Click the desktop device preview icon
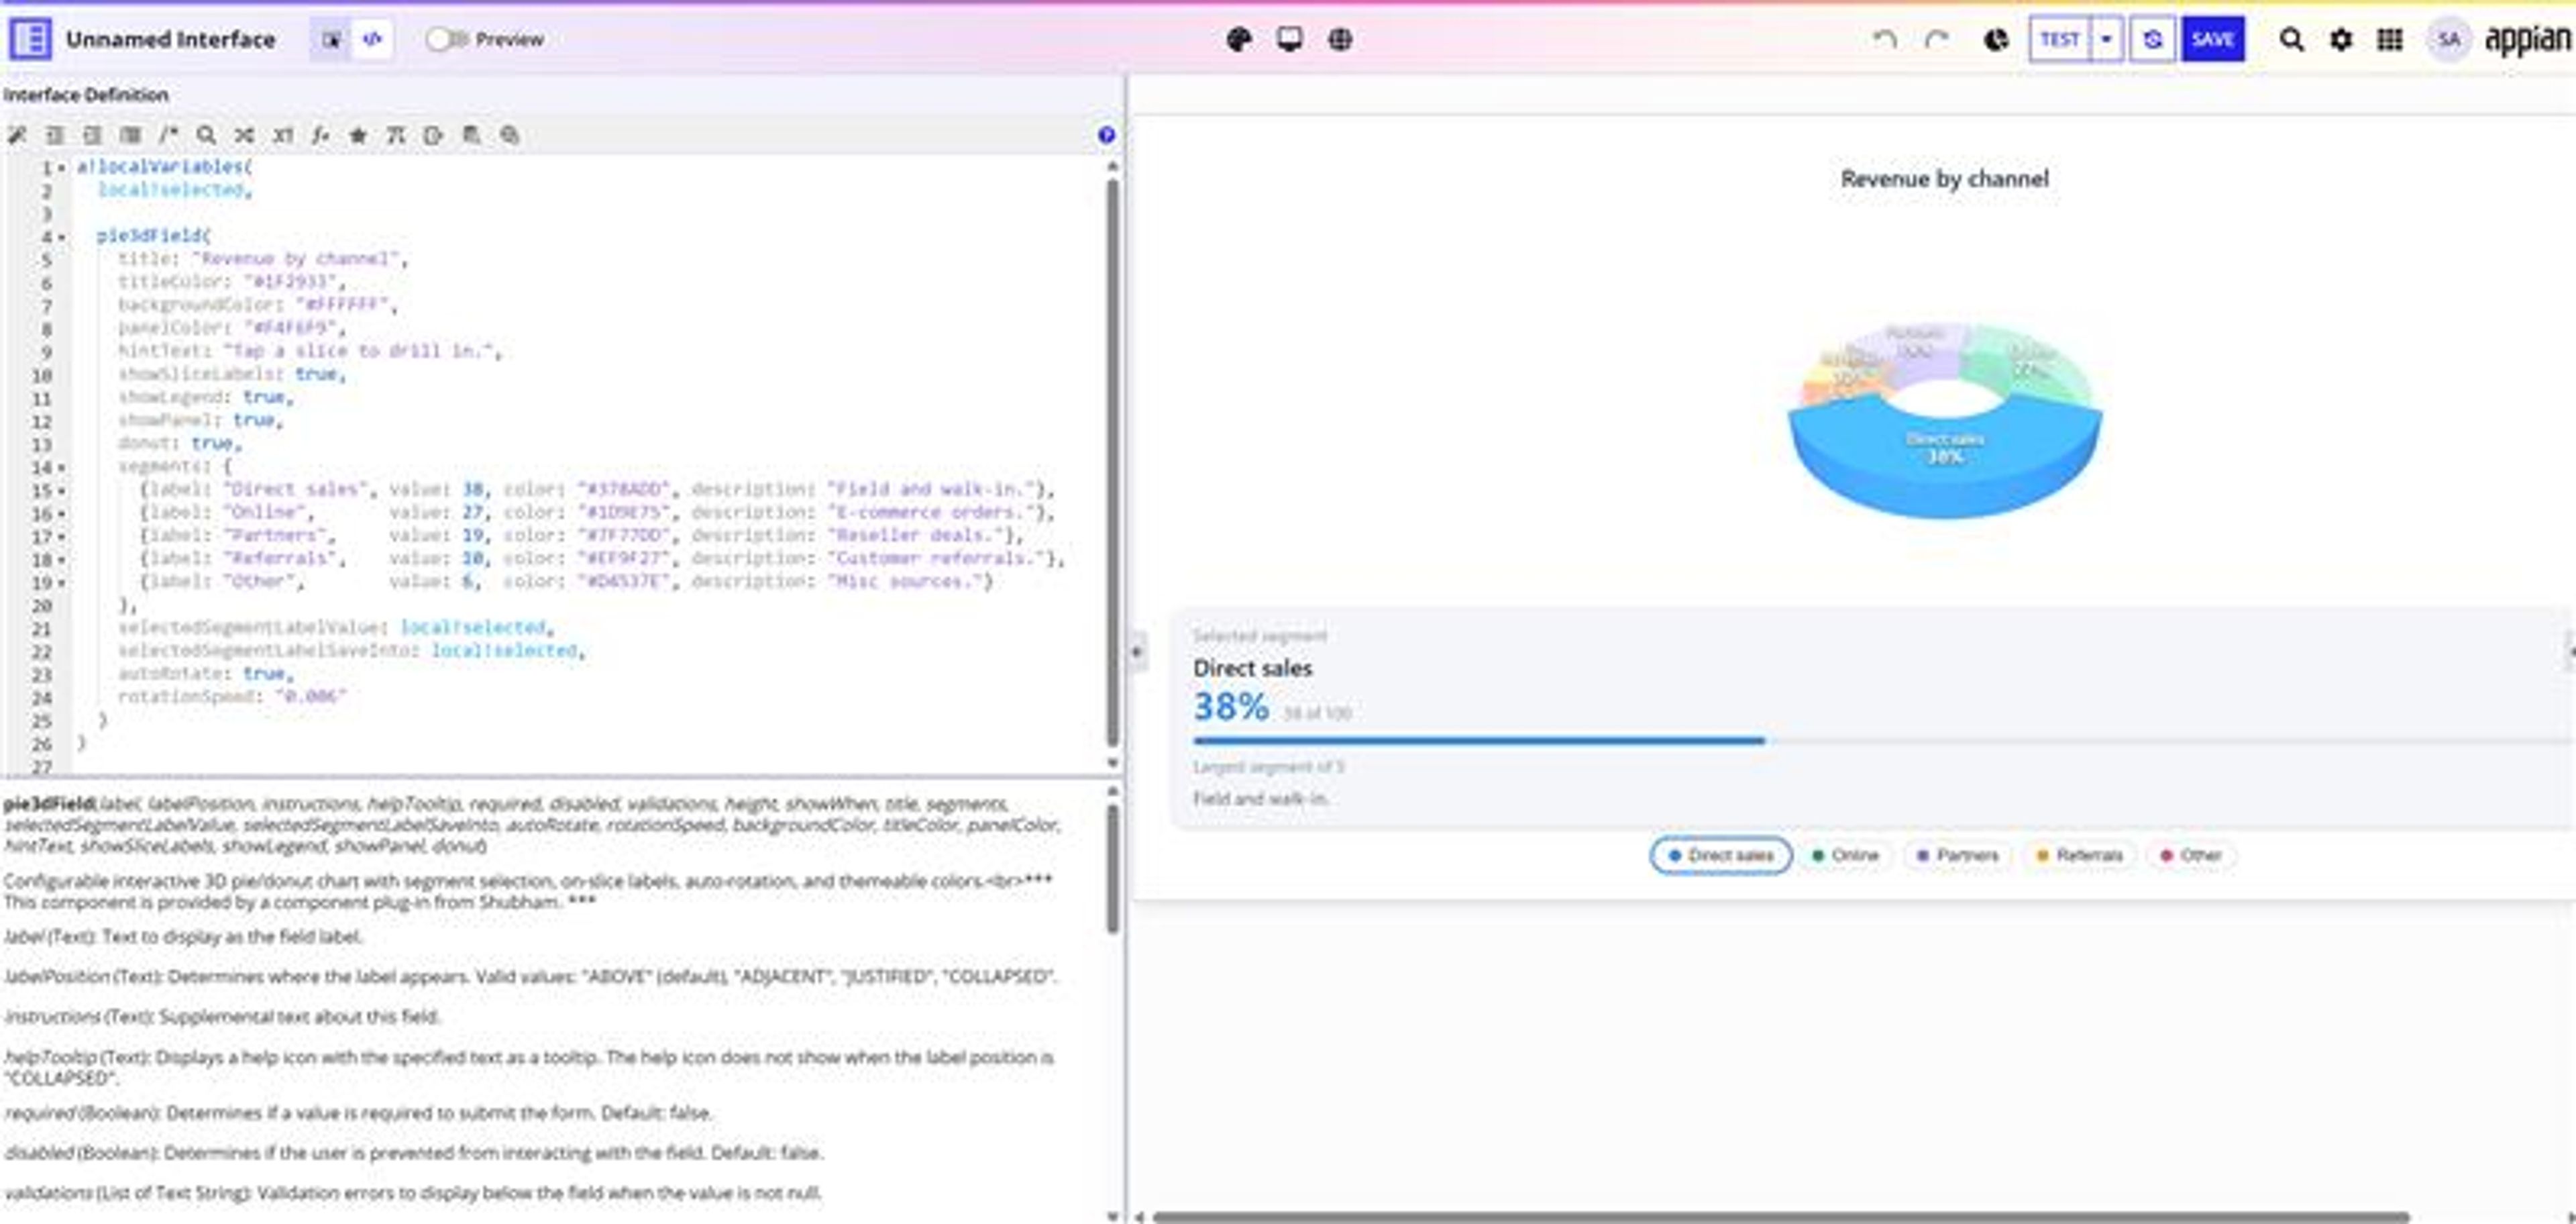2576x1224 pixels. coord(1289,39)
